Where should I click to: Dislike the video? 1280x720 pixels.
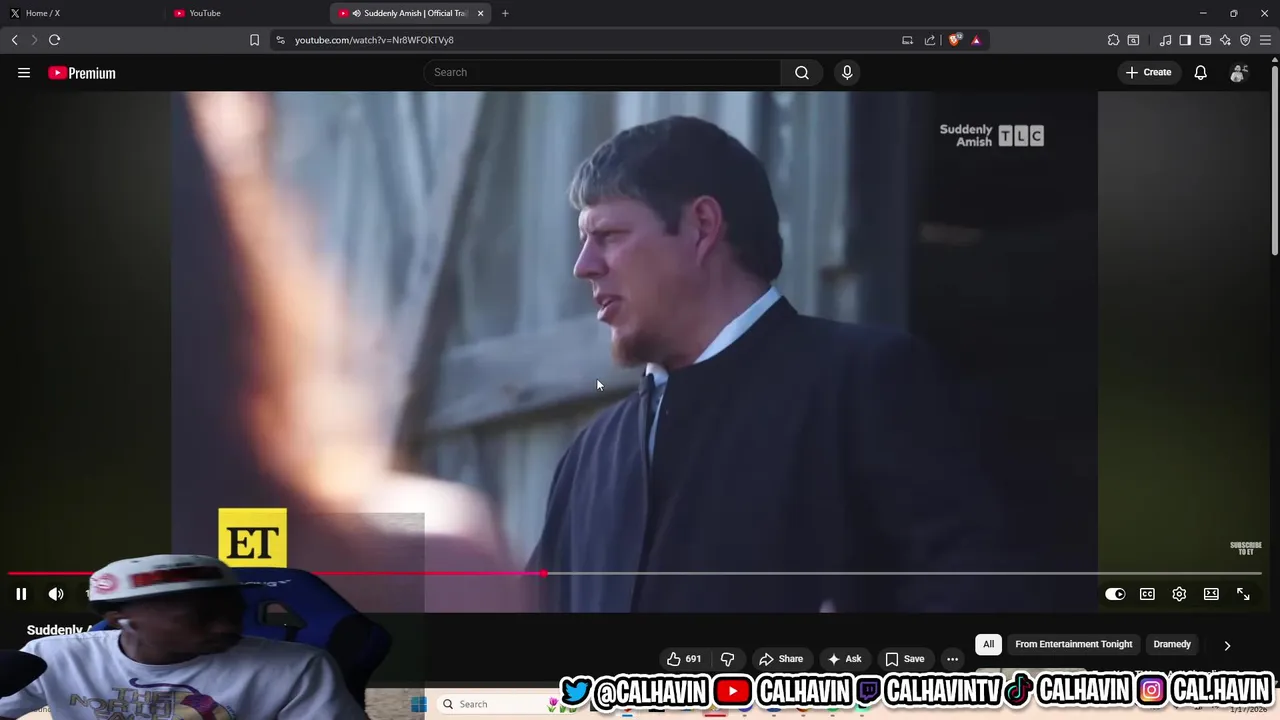point(727,659)
